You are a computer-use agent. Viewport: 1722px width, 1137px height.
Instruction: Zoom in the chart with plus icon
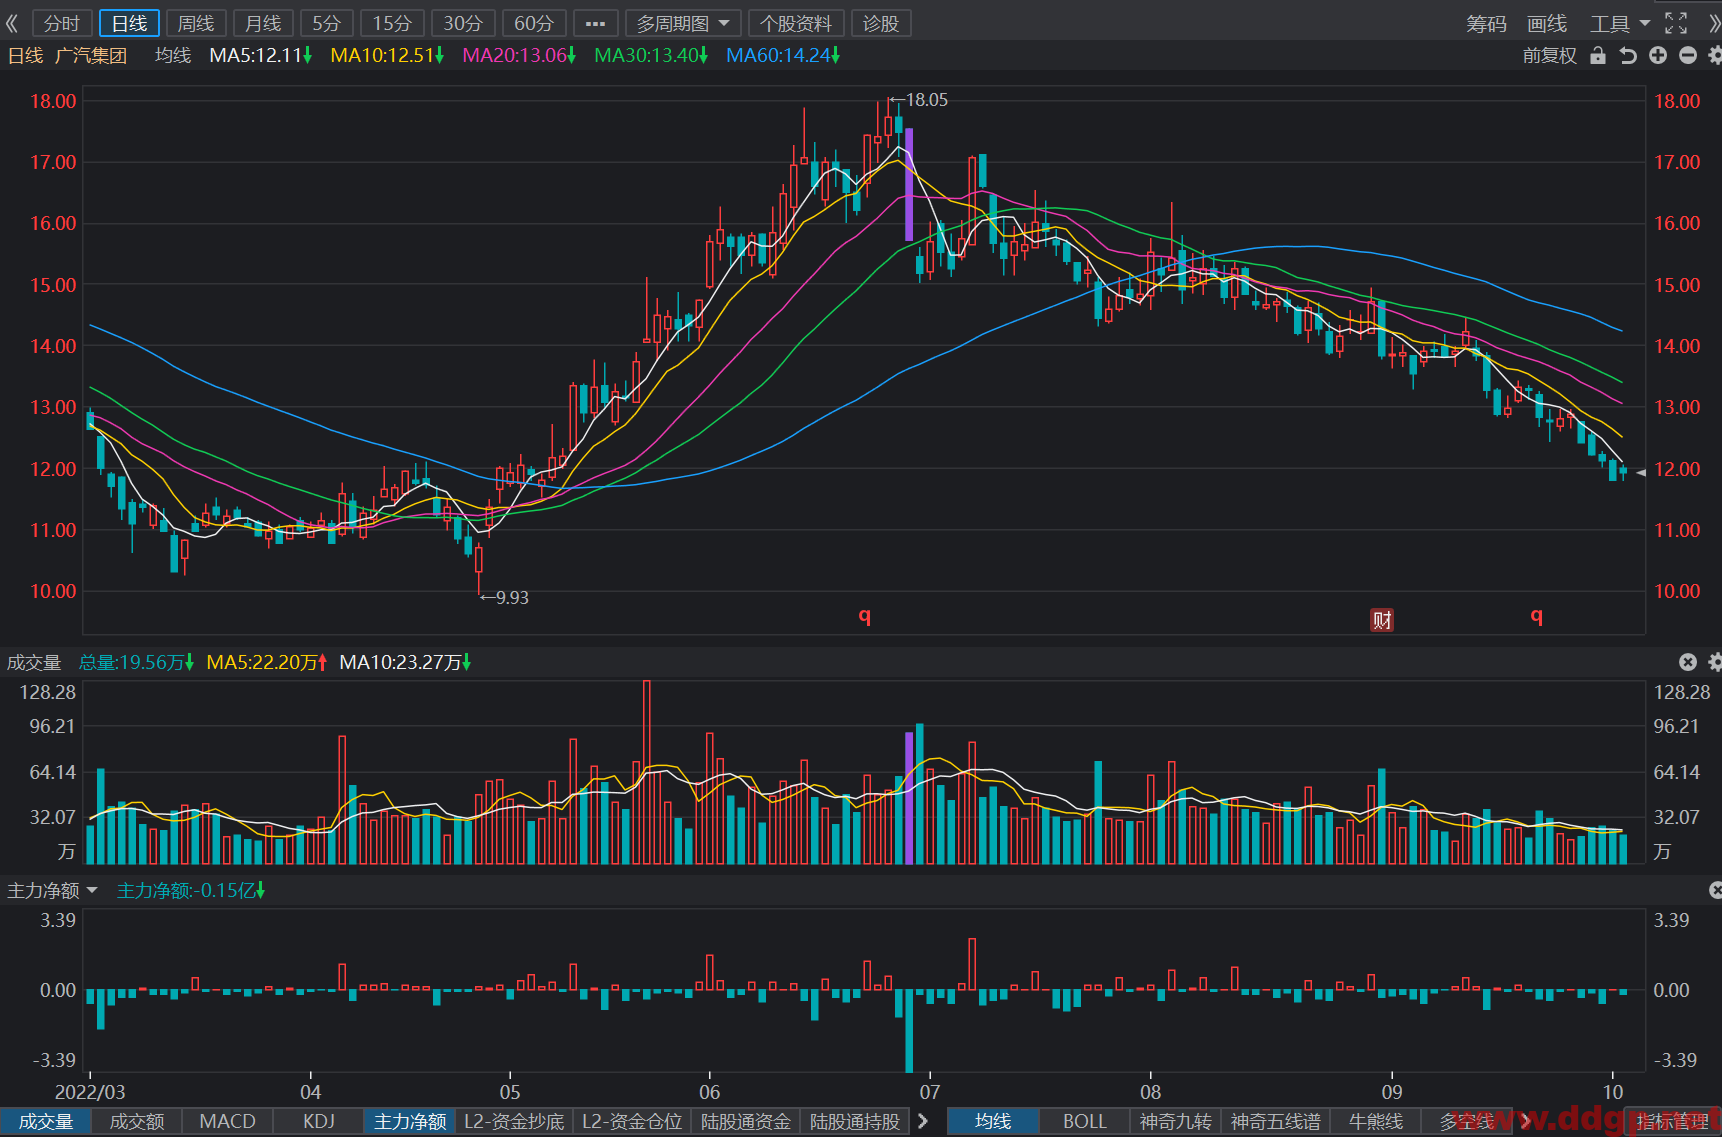coord(1658,56)
